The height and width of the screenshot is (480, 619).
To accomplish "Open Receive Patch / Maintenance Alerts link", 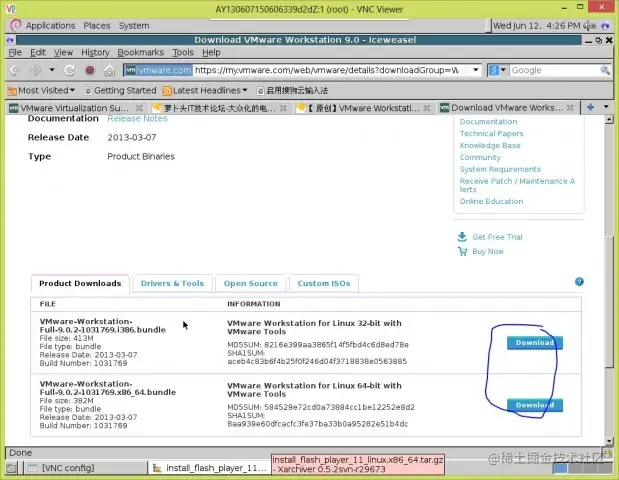I will click(x=518, y=185).
